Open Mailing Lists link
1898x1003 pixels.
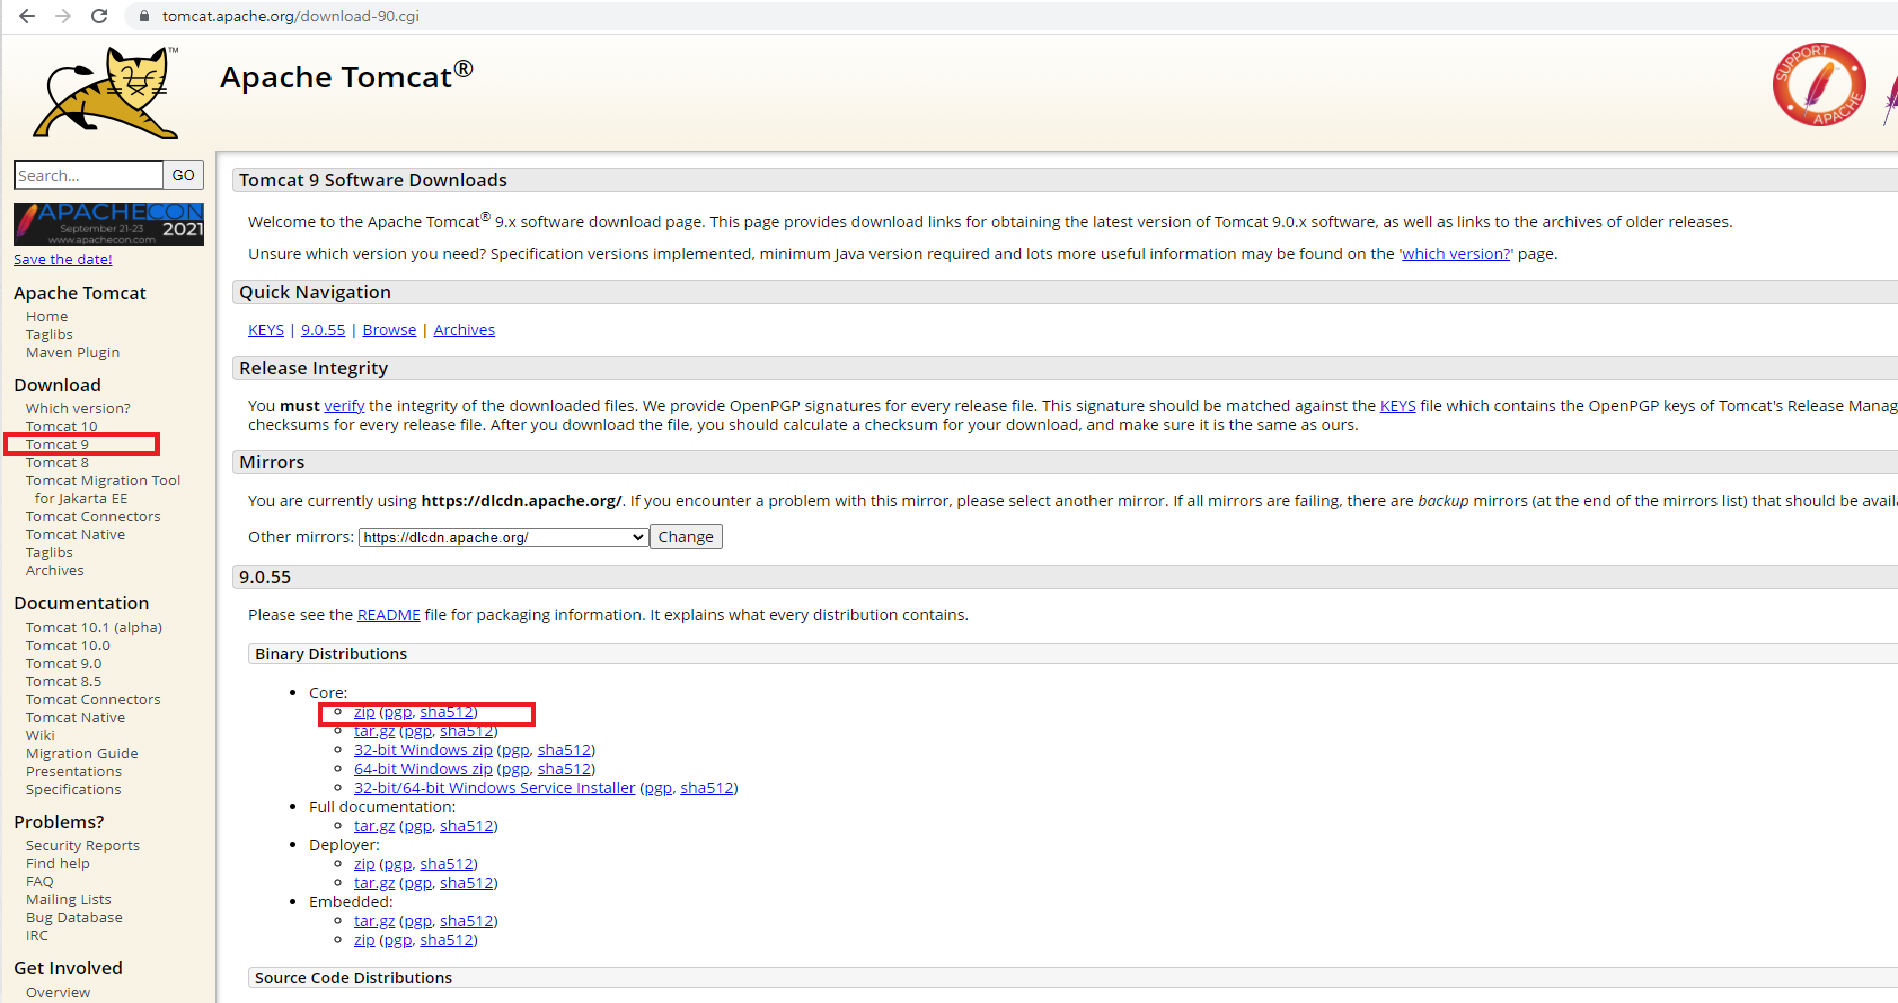pos(69,899)
